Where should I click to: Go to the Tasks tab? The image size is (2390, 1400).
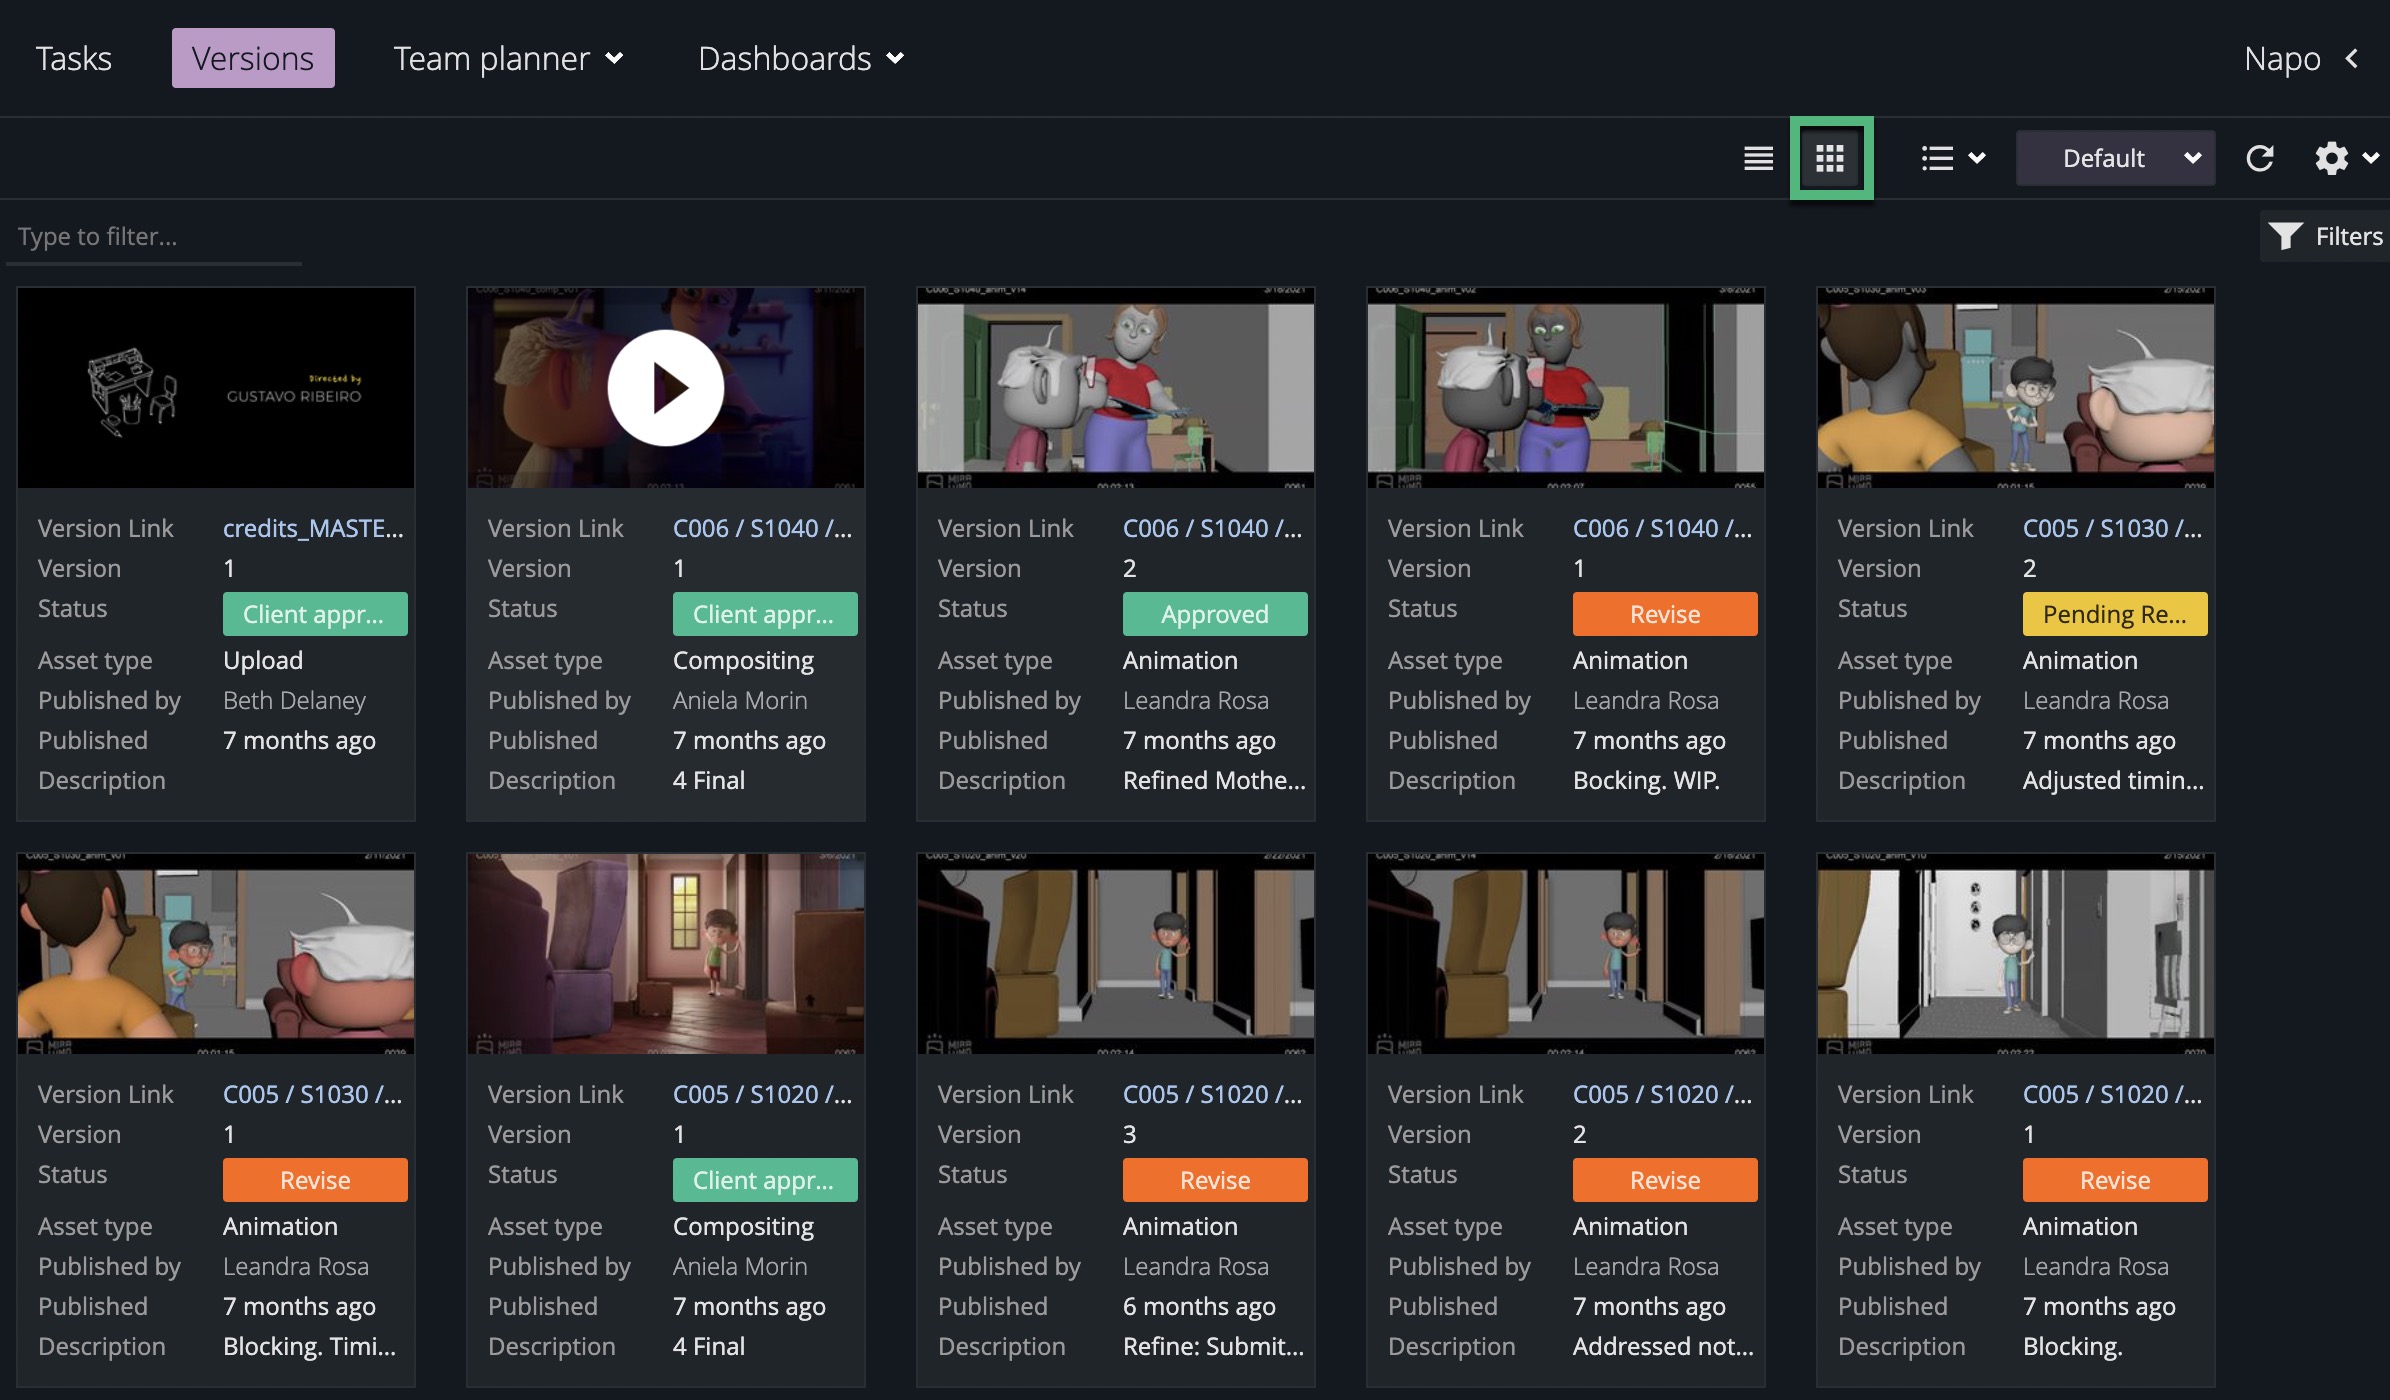coord(73,59)
